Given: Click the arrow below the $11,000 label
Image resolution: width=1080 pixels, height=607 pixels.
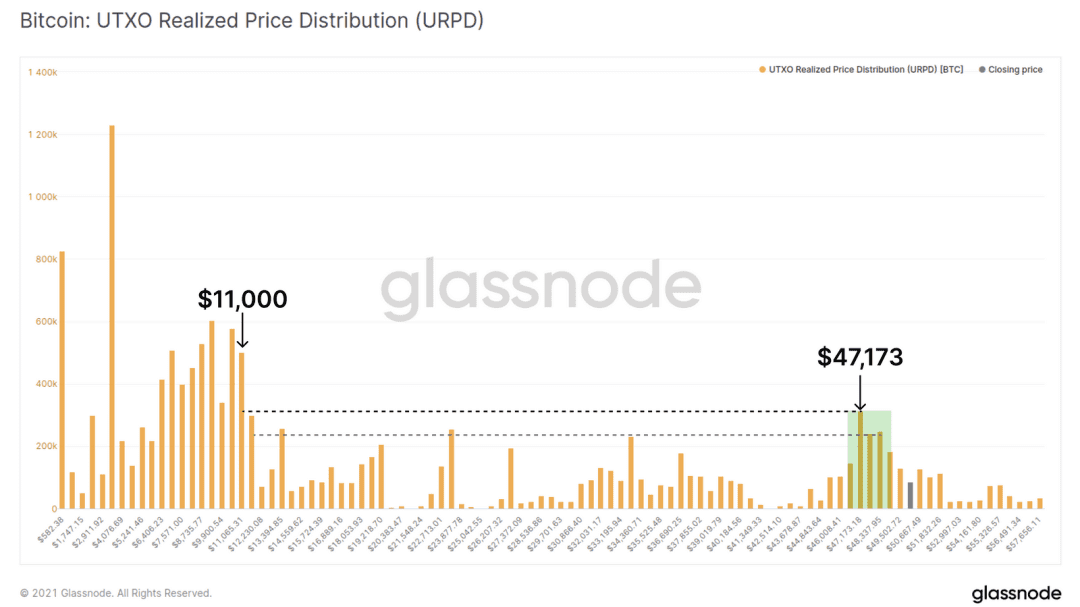Looking at the screenshot, I should 242,330.
